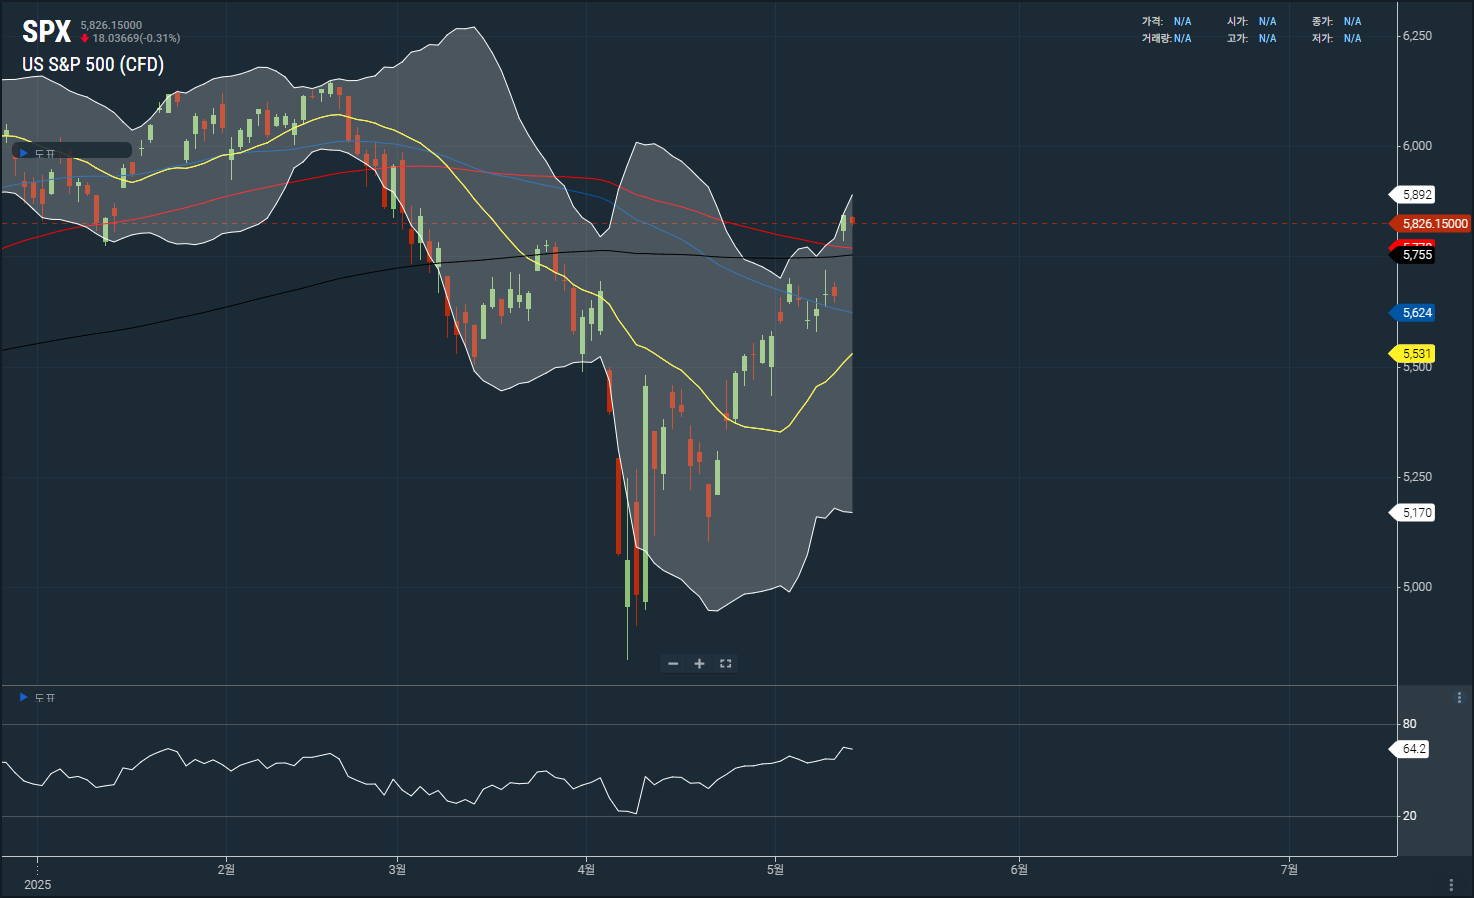Click the 4월 marker on time axis
Screen dimensions: 1474x898
point(586,870)
